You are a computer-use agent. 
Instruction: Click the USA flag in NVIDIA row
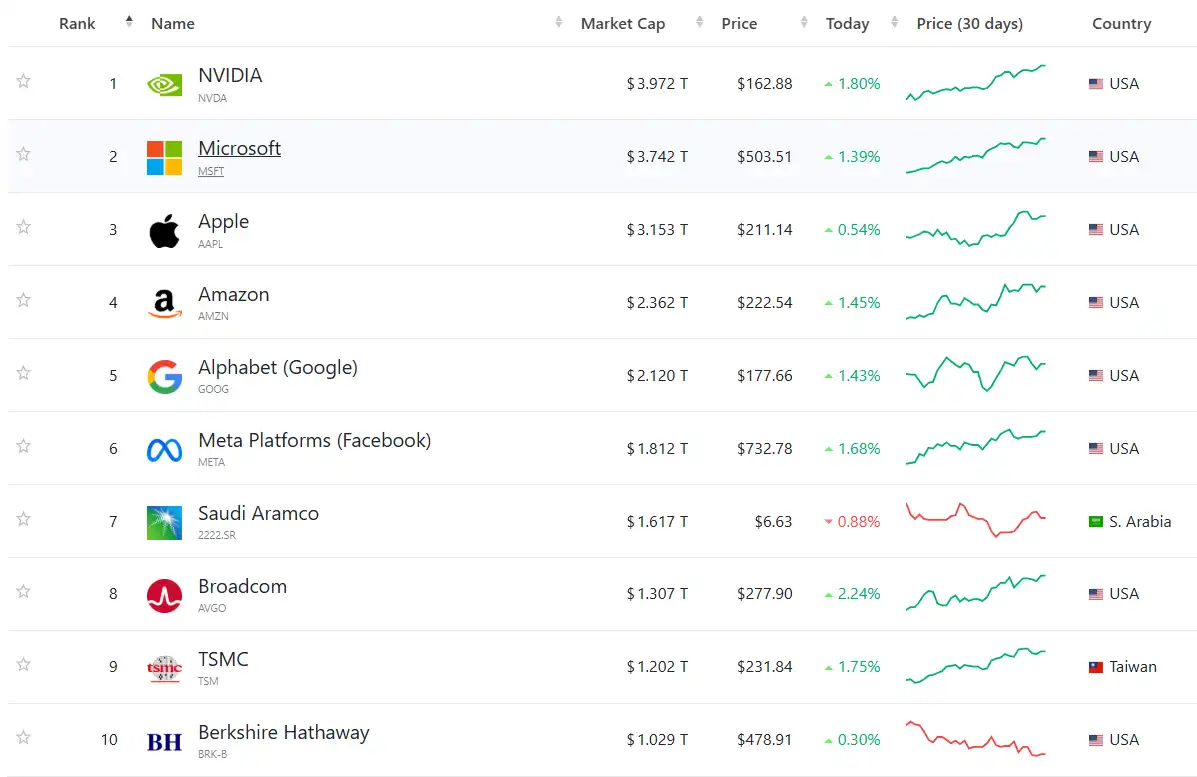tap(1095, 84)
